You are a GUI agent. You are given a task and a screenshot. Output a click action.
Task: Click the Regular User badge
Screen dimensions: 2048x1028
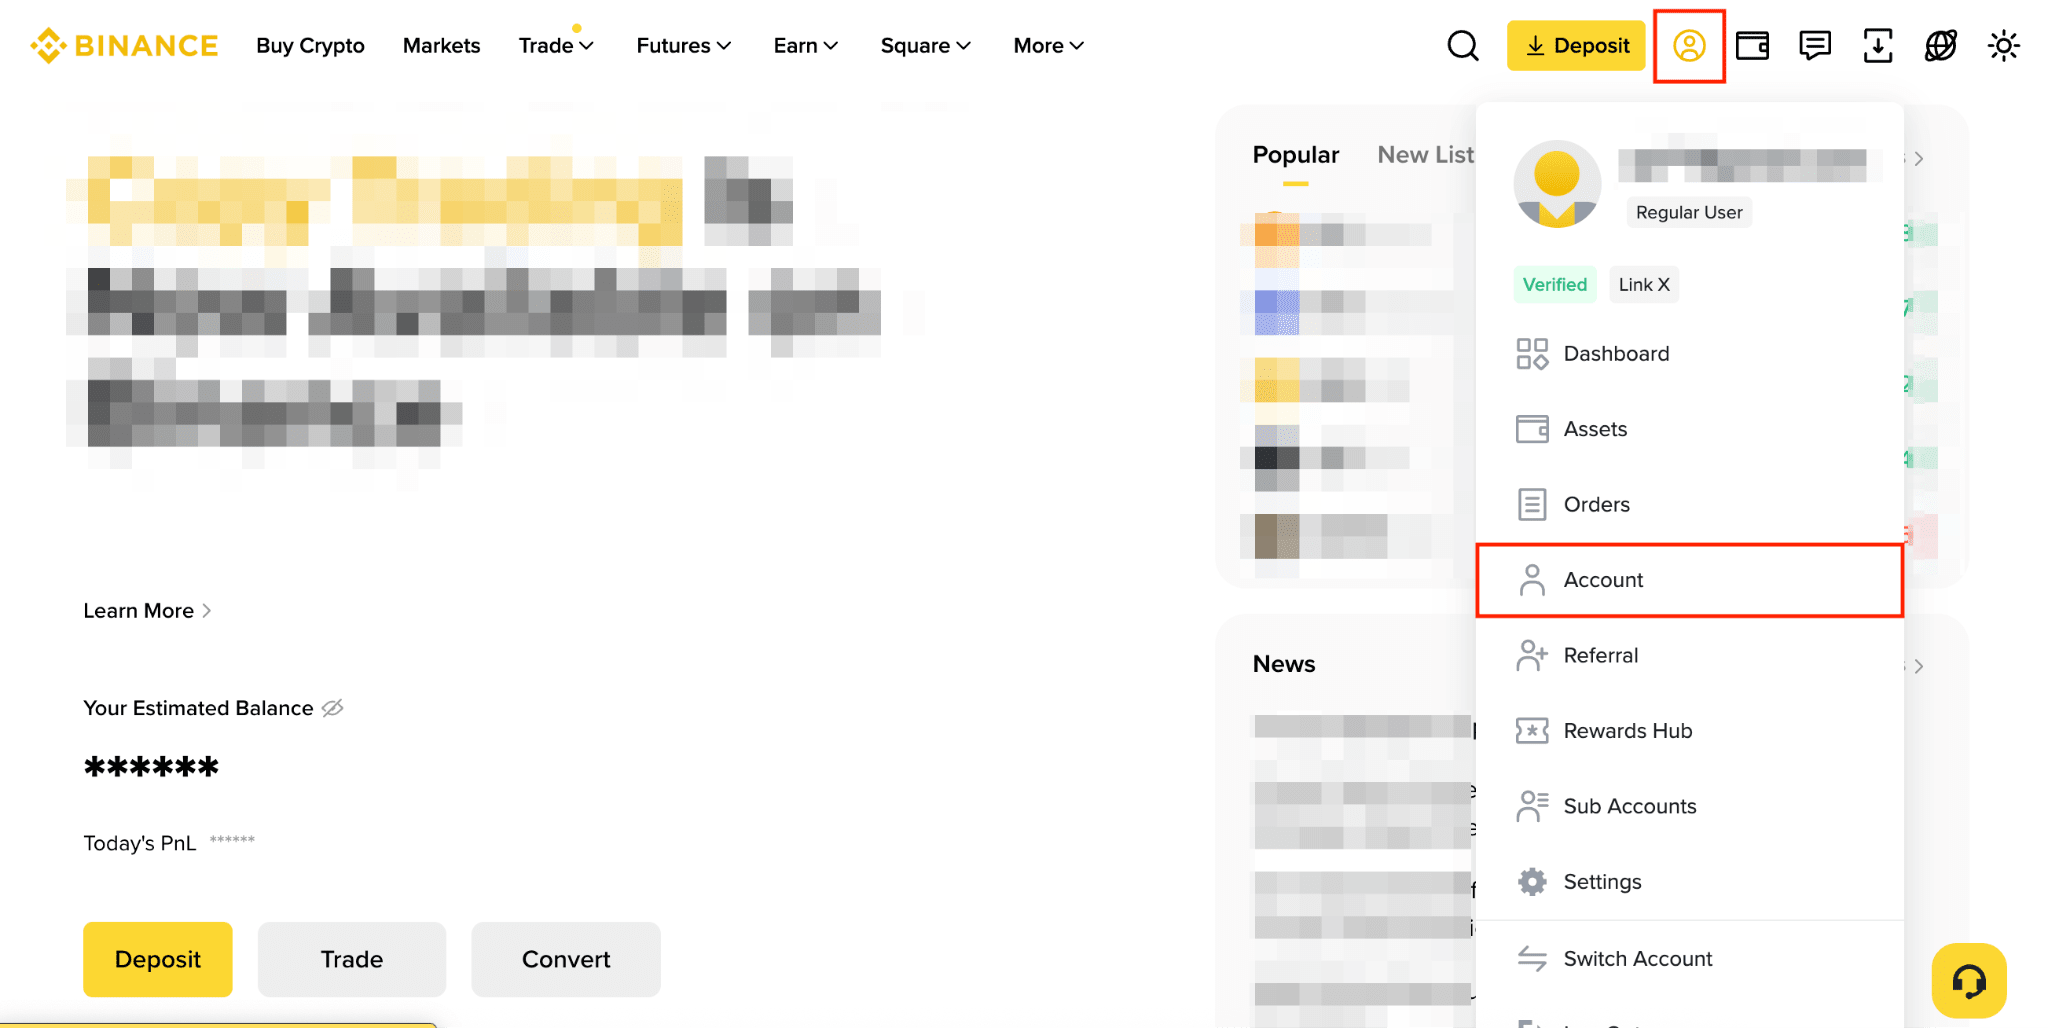1689,213
